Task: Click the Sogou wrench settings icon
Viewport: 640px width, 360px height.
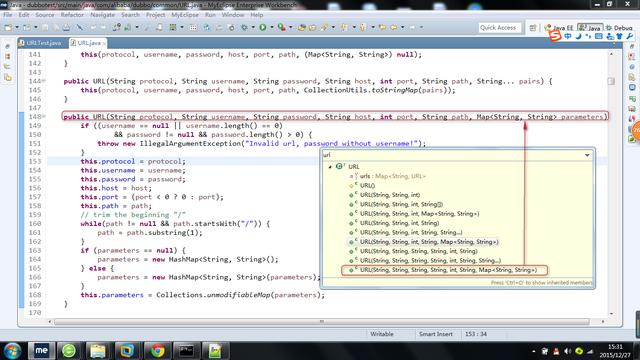Action: click(x=630, y=36)
